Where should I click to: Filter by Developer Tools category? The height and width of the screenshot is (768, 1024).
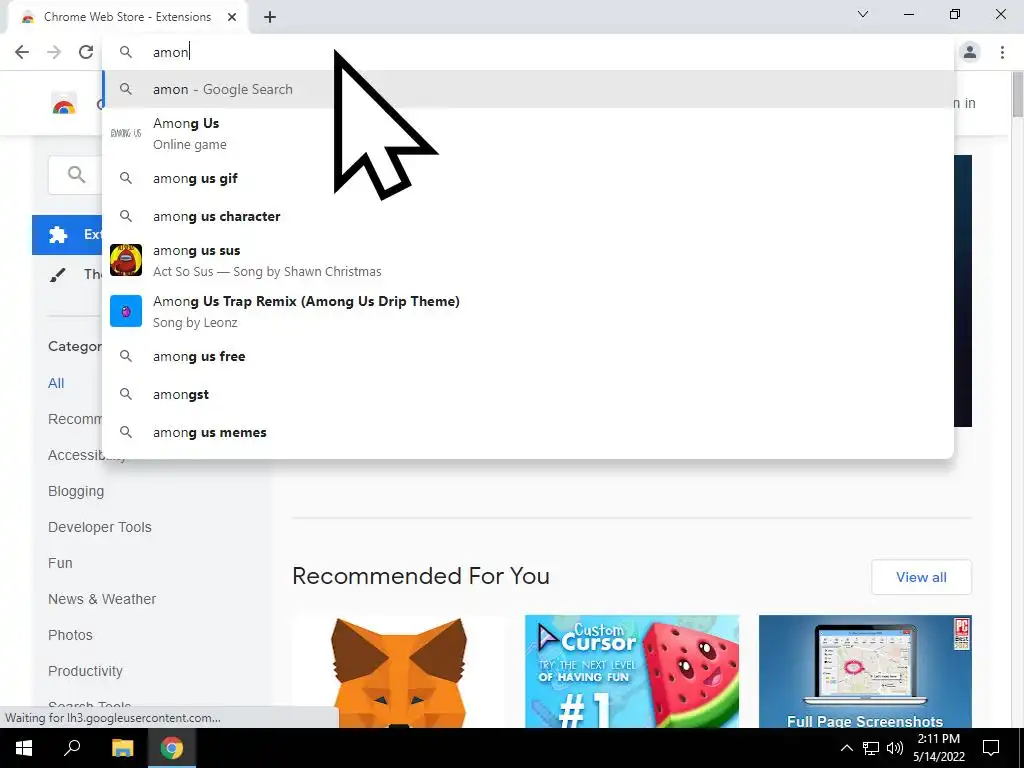[100, 527]
